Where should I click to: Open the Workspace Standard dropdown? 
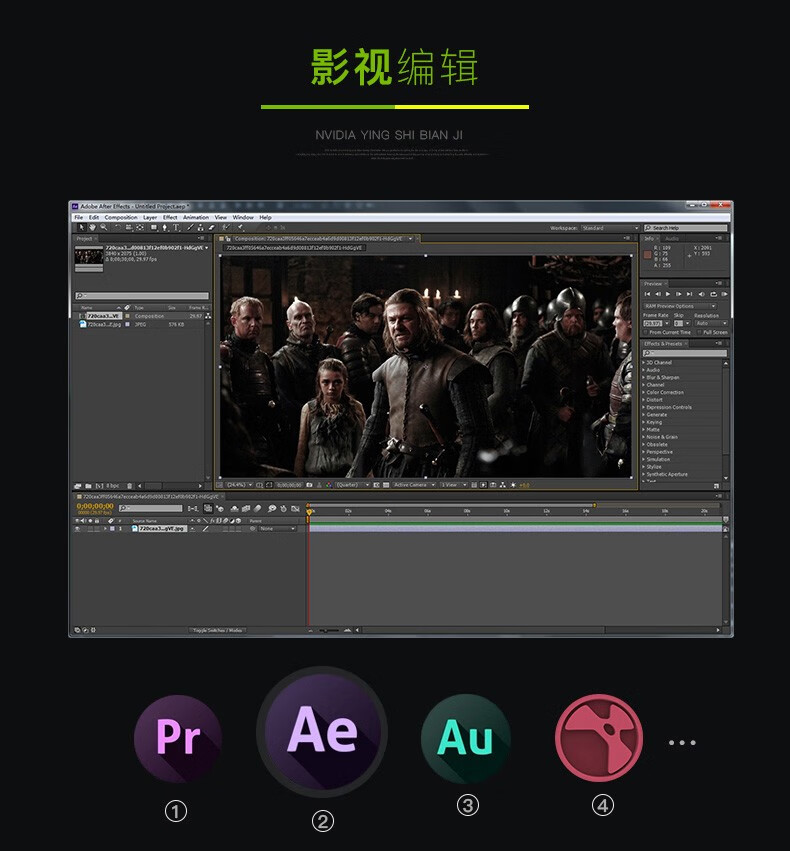coord(610,228)
